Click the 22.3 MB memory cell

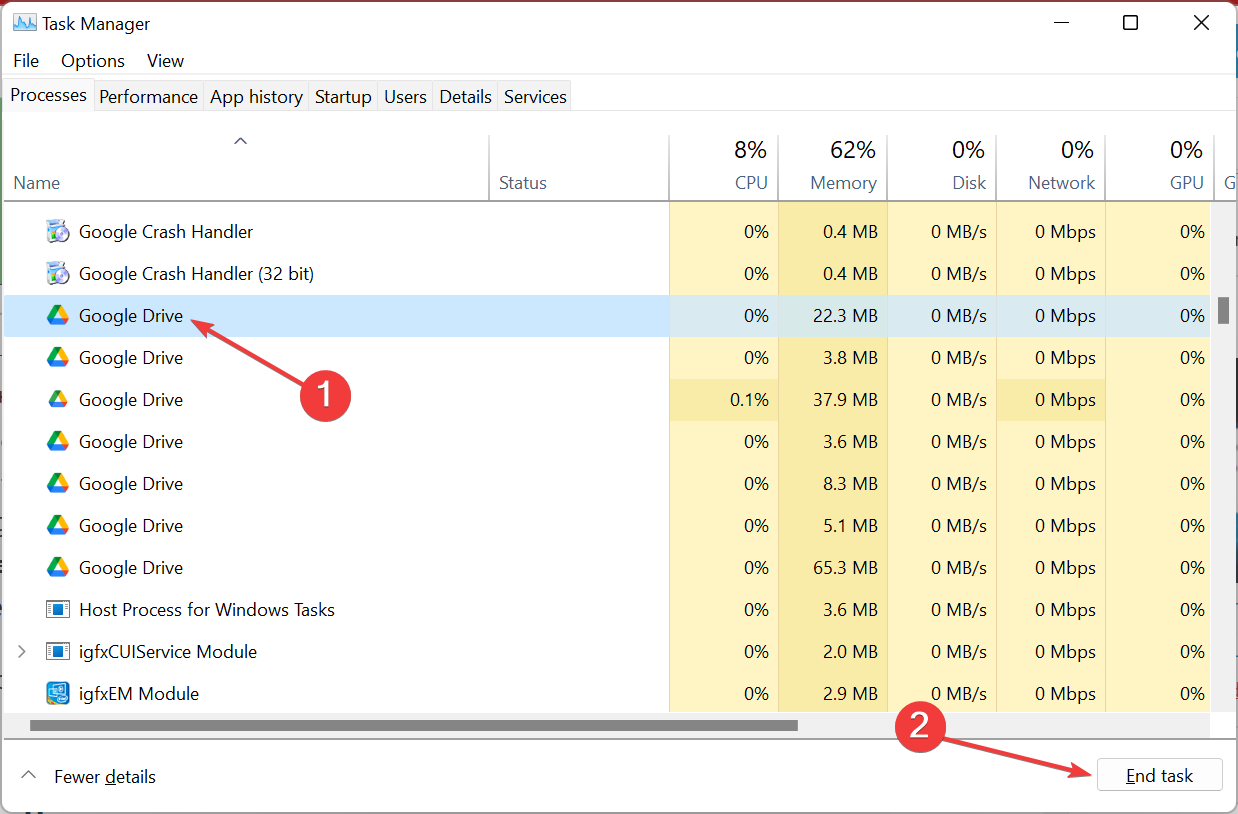tap(832, 316)
